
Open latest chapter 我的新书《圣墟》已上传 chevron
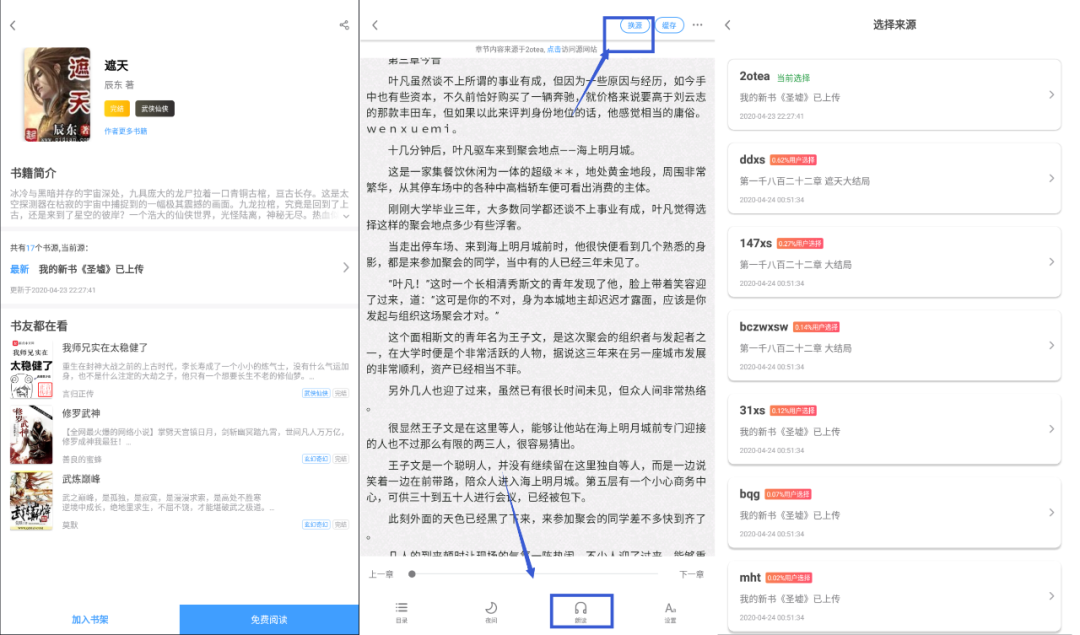(x=346, y=268)
